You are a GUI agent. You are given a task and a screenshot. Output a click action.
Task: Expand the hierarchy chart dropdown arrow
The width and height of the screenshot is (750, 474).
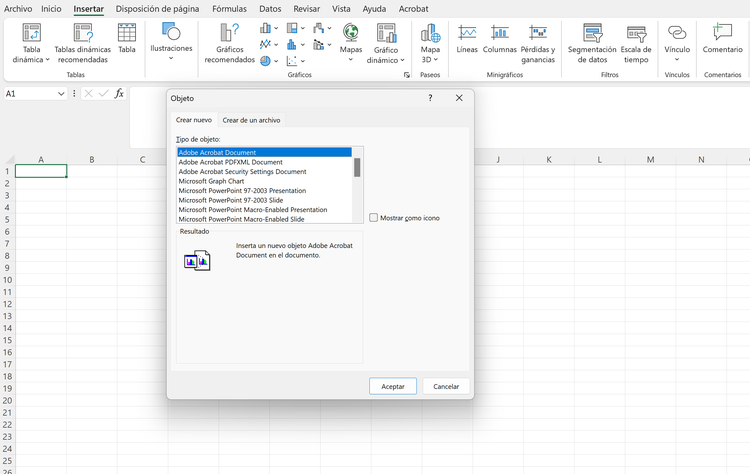303,28
